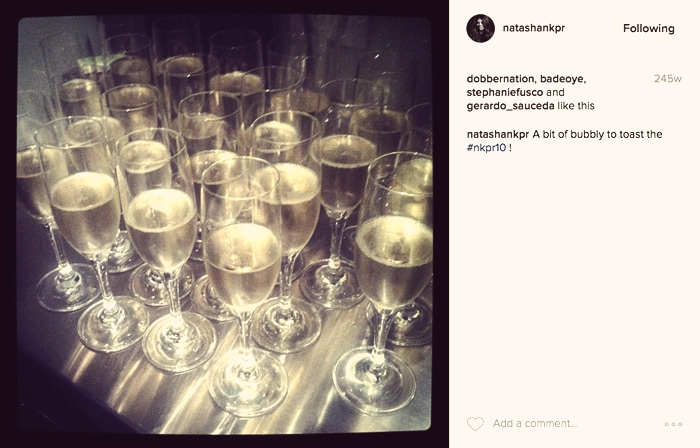Click the Add a comment field

[x=535, y=423]
